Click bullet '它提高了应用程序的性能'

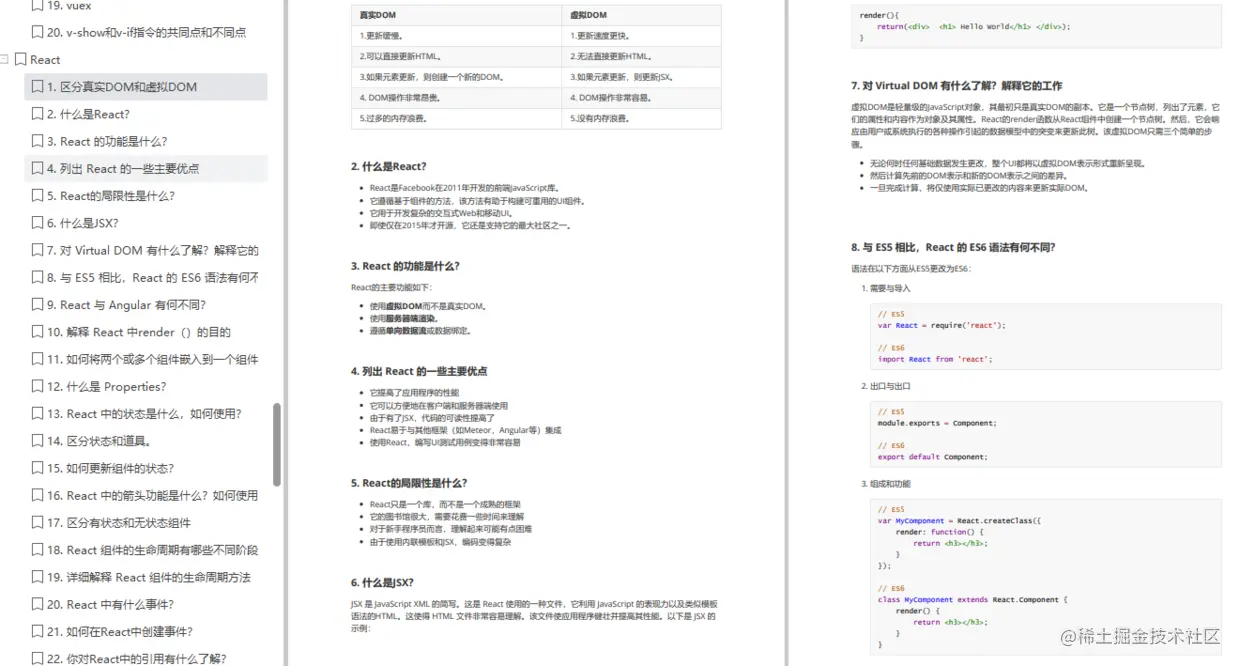tap(415, 393)
